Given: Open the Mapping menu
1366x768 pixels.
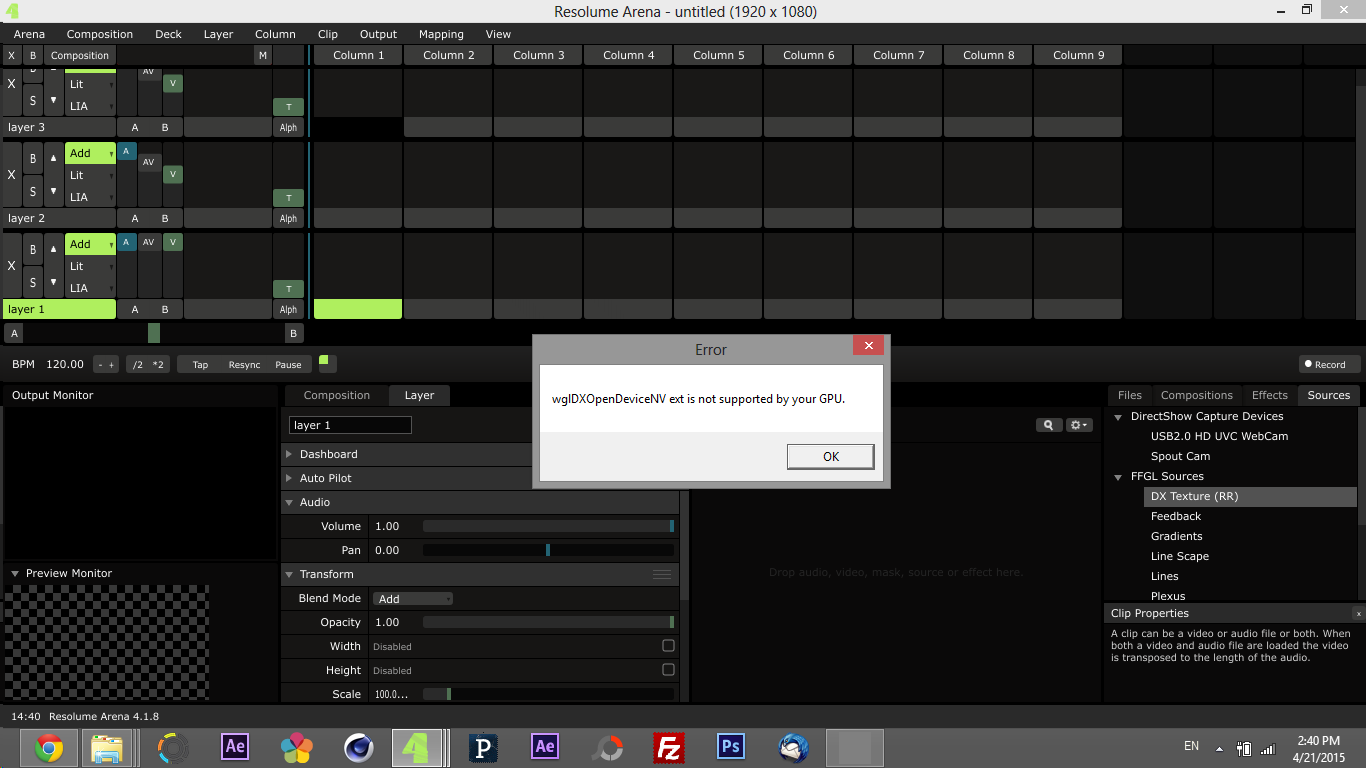Looking at the screenshot, I should pyautogui.click(x=441, y=34).
